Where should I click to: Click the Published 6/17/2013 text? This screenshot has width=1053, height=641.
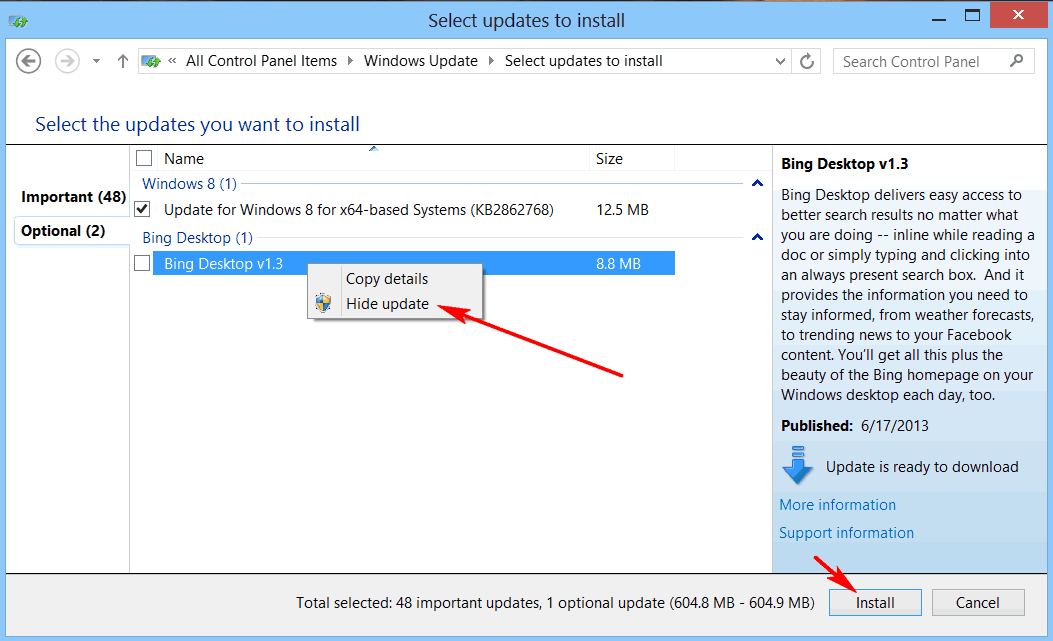[x=855, y=426]
